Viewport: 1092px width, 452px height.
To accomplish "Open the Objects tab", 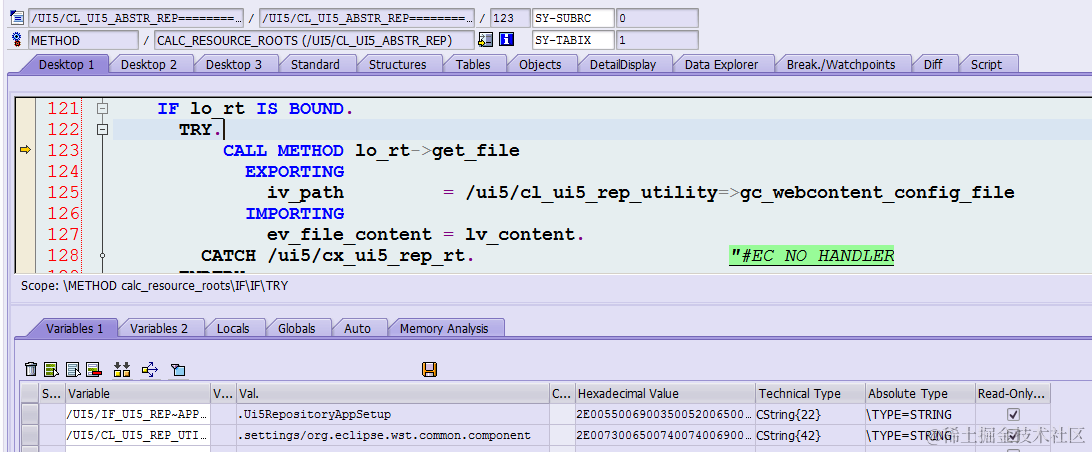I will tap(540, 64).
